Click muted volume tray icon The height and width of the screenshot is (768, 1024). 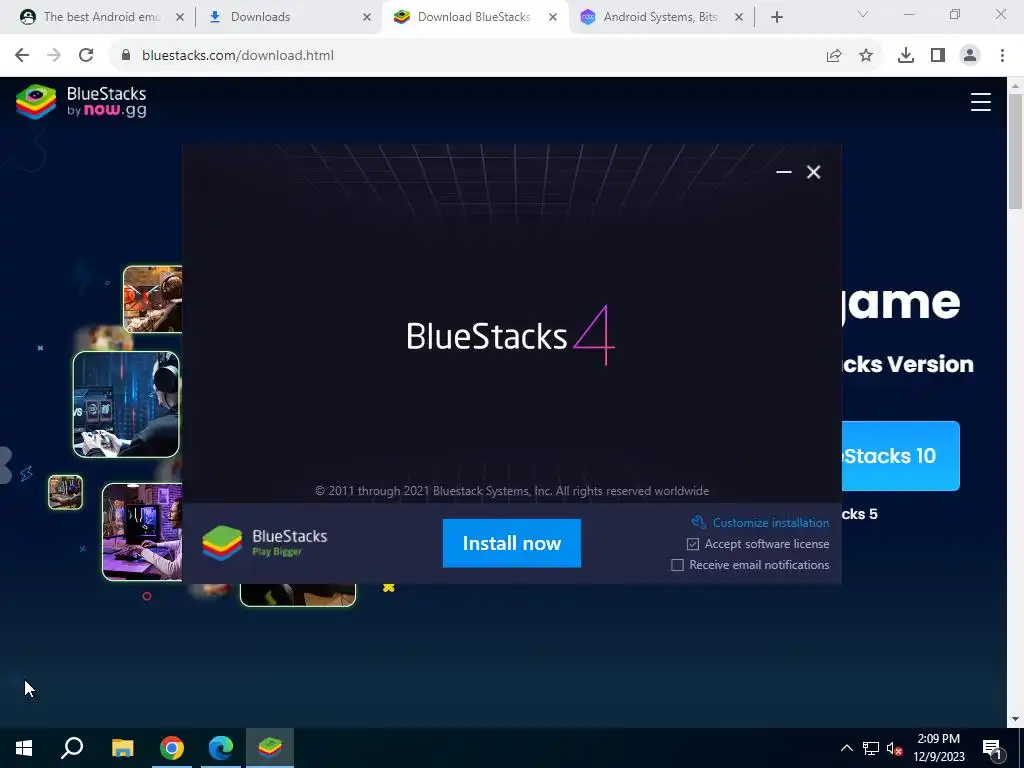[895, 748]
